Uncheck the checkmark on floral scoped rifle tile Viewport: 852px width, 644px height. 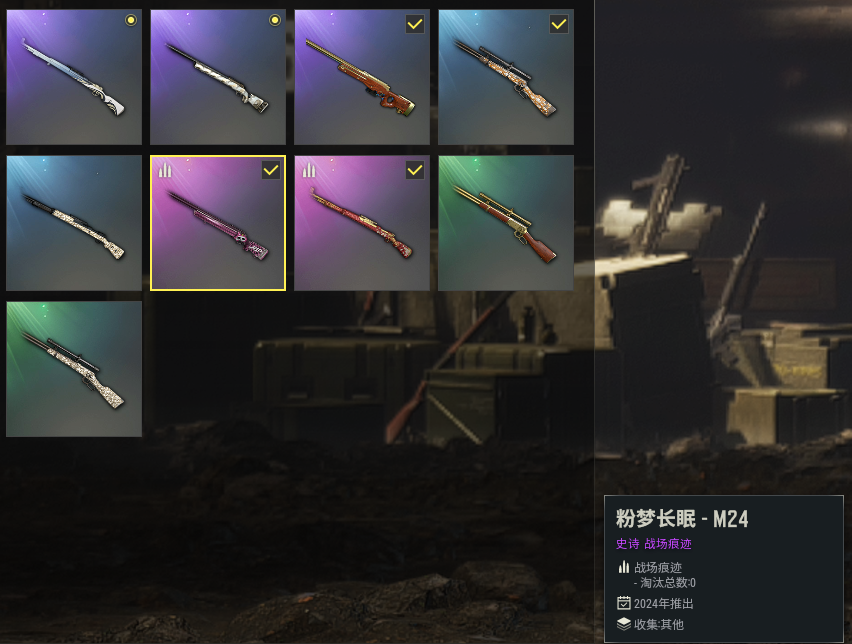[559, 24]
